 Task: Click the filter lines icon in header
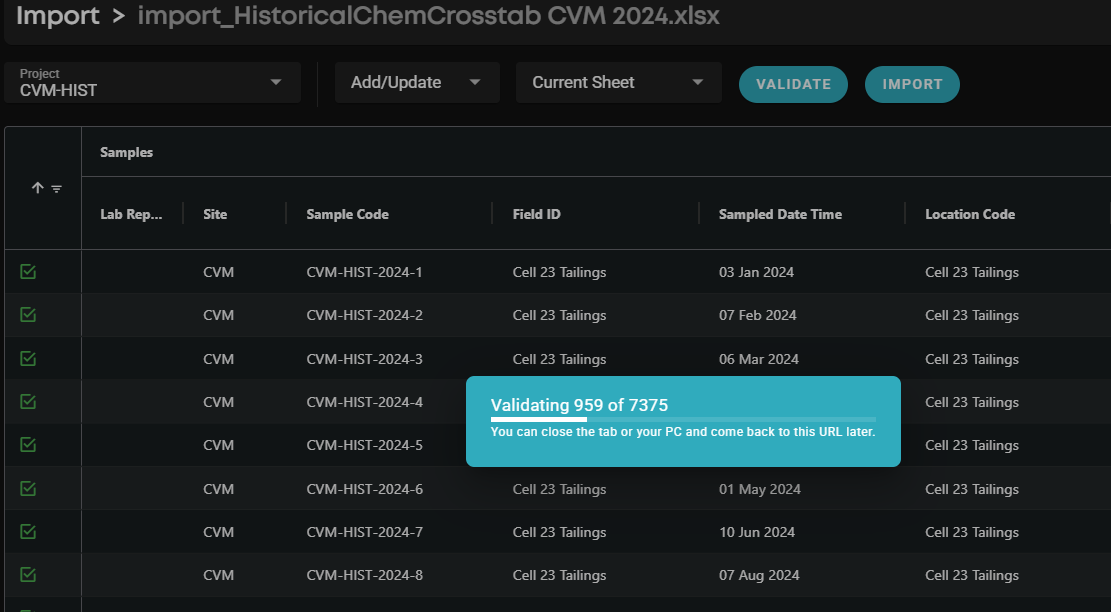click(56, 189)
